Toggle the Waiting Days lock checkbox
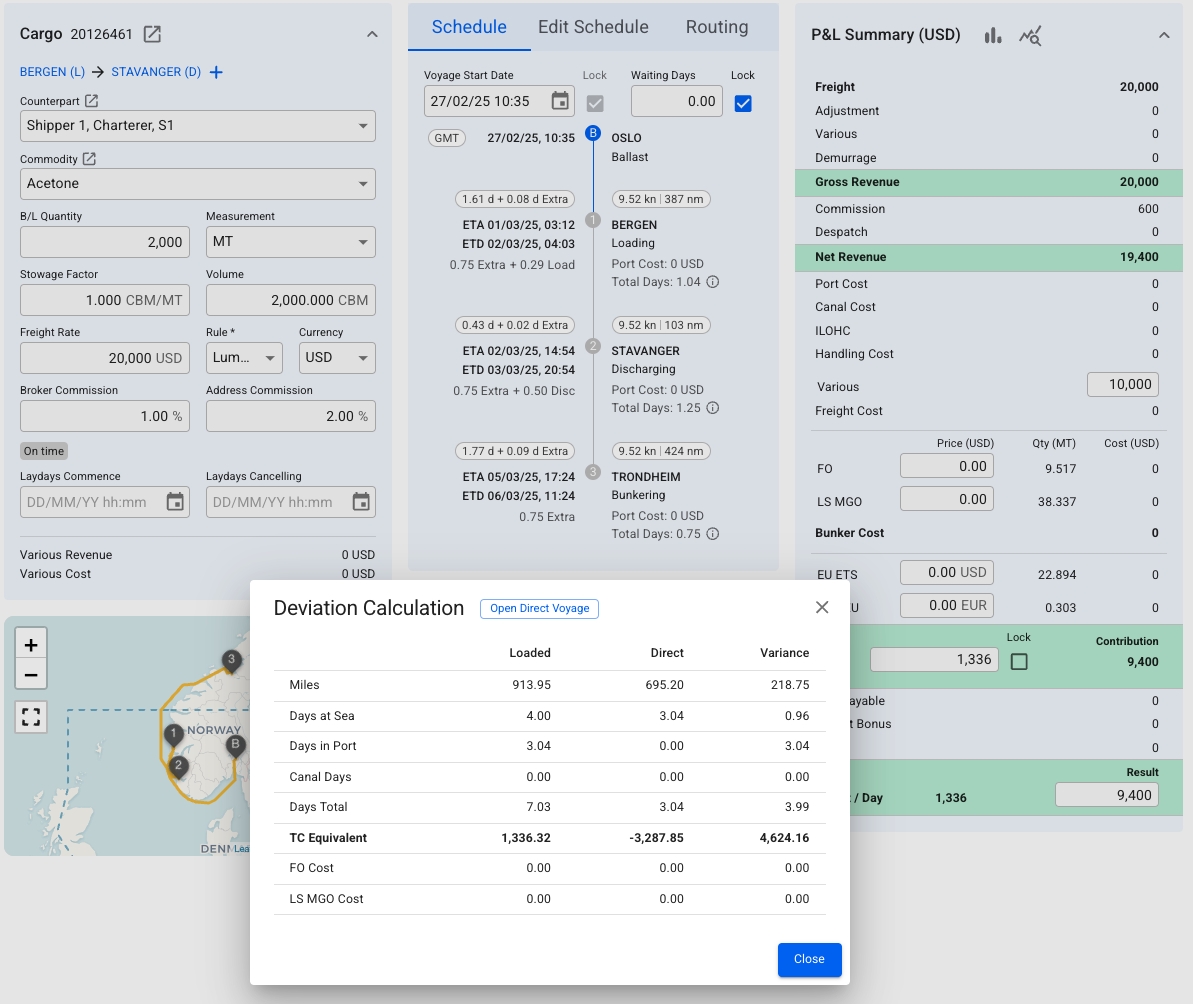This screenshot has width=1193, height=1004. (x=743, y=103)
